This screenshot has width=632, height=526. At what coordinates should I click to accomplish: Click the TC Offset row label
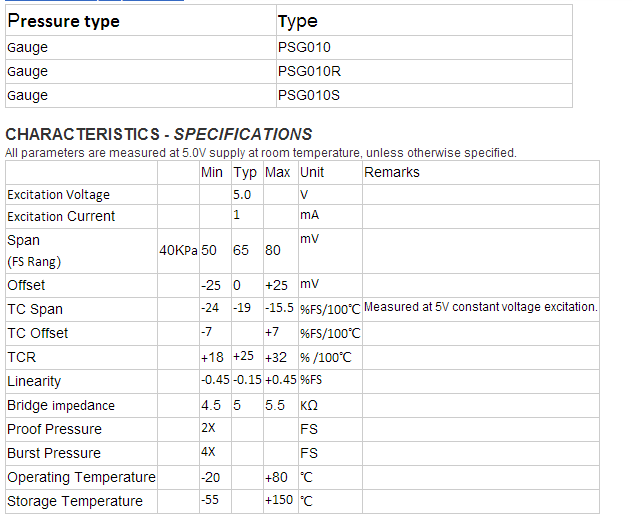point(37,333)
